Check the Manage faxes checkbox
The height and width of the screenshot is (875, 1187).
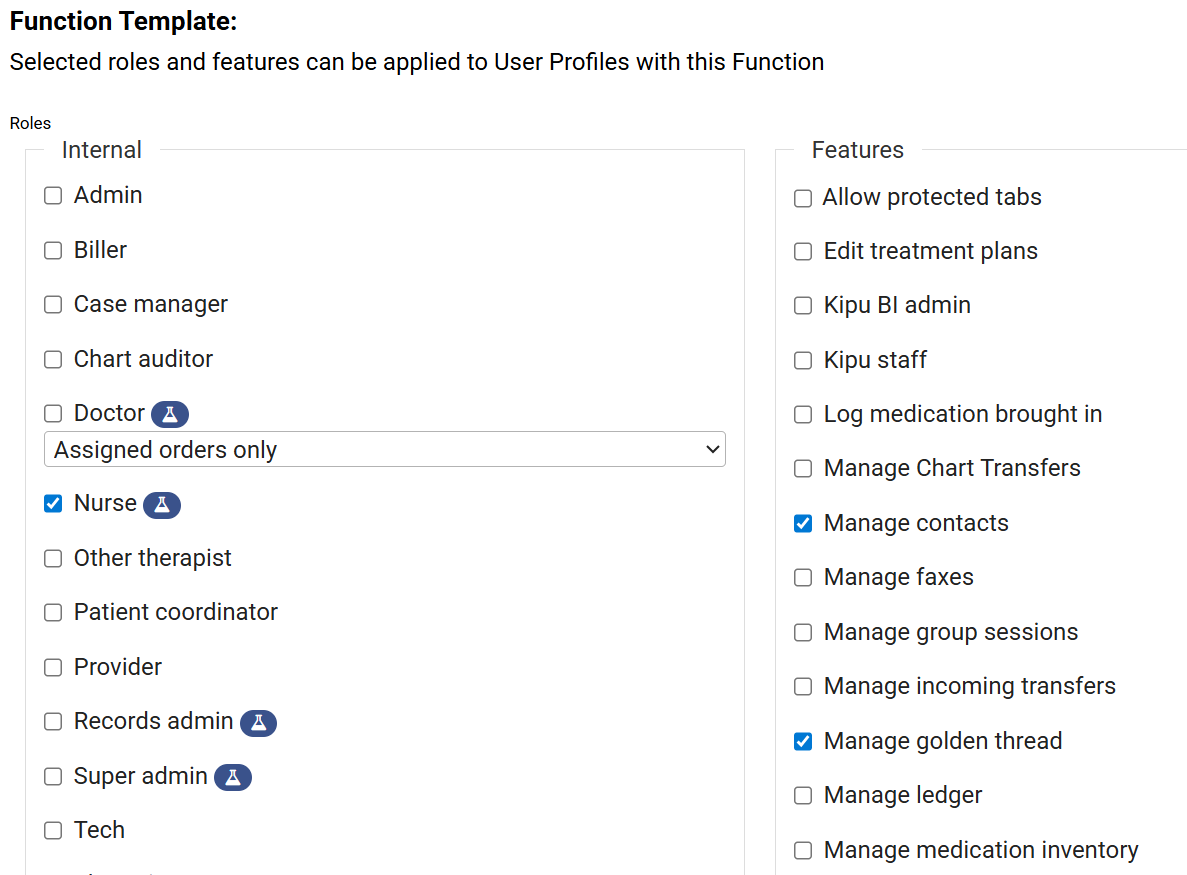pos(803,578)
